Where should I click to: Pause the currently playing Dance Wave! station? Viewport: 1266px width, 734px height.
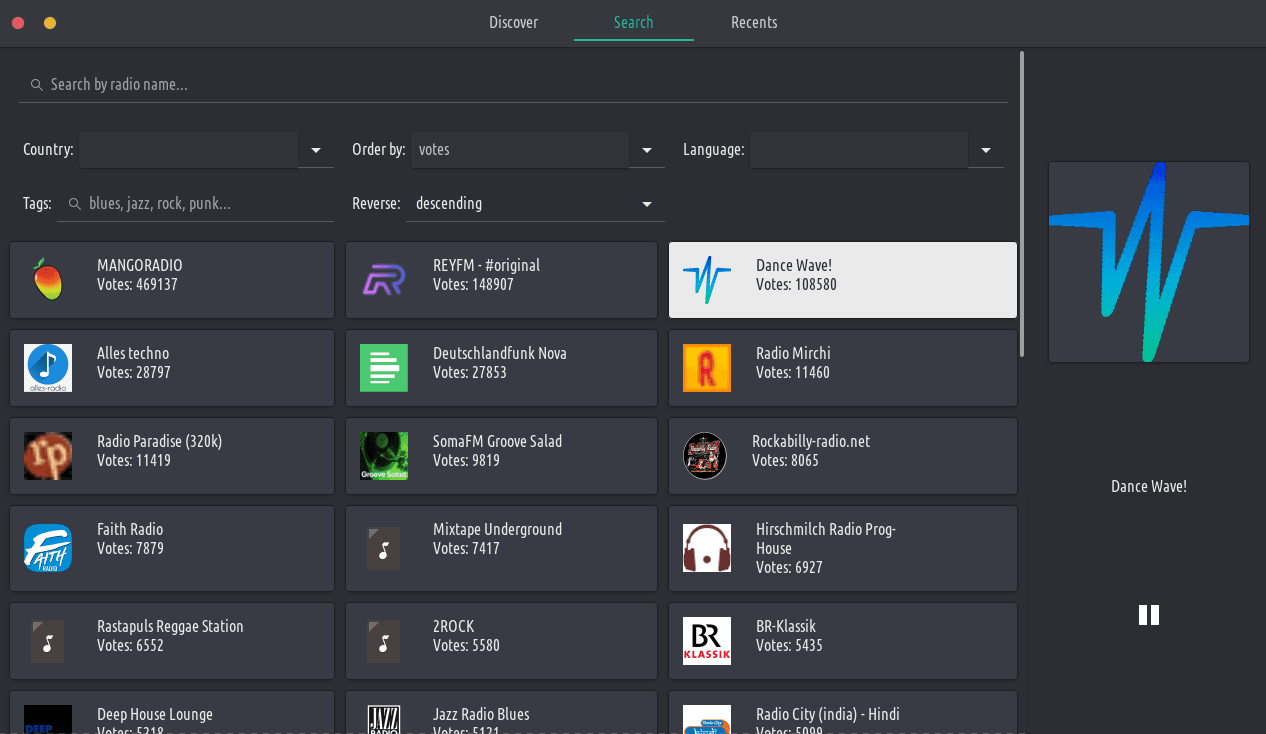1148,615
